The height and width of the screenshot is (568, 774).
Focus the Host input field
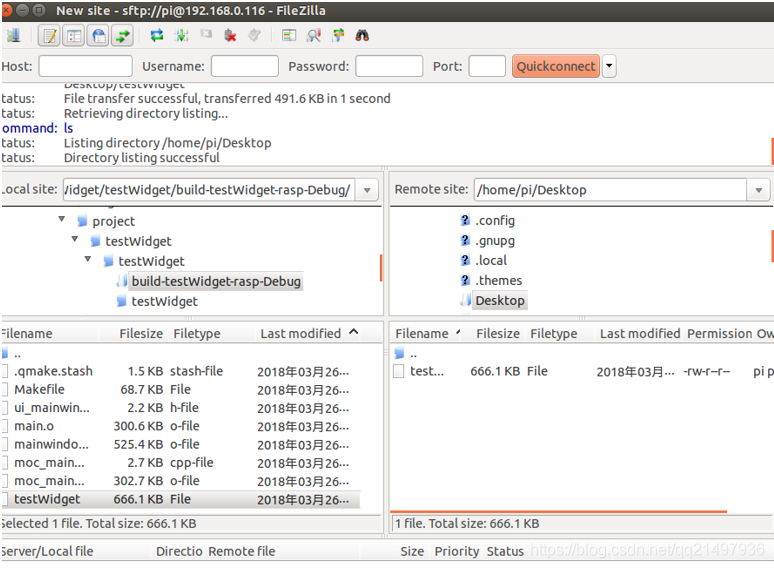click(x=85, y=66)
